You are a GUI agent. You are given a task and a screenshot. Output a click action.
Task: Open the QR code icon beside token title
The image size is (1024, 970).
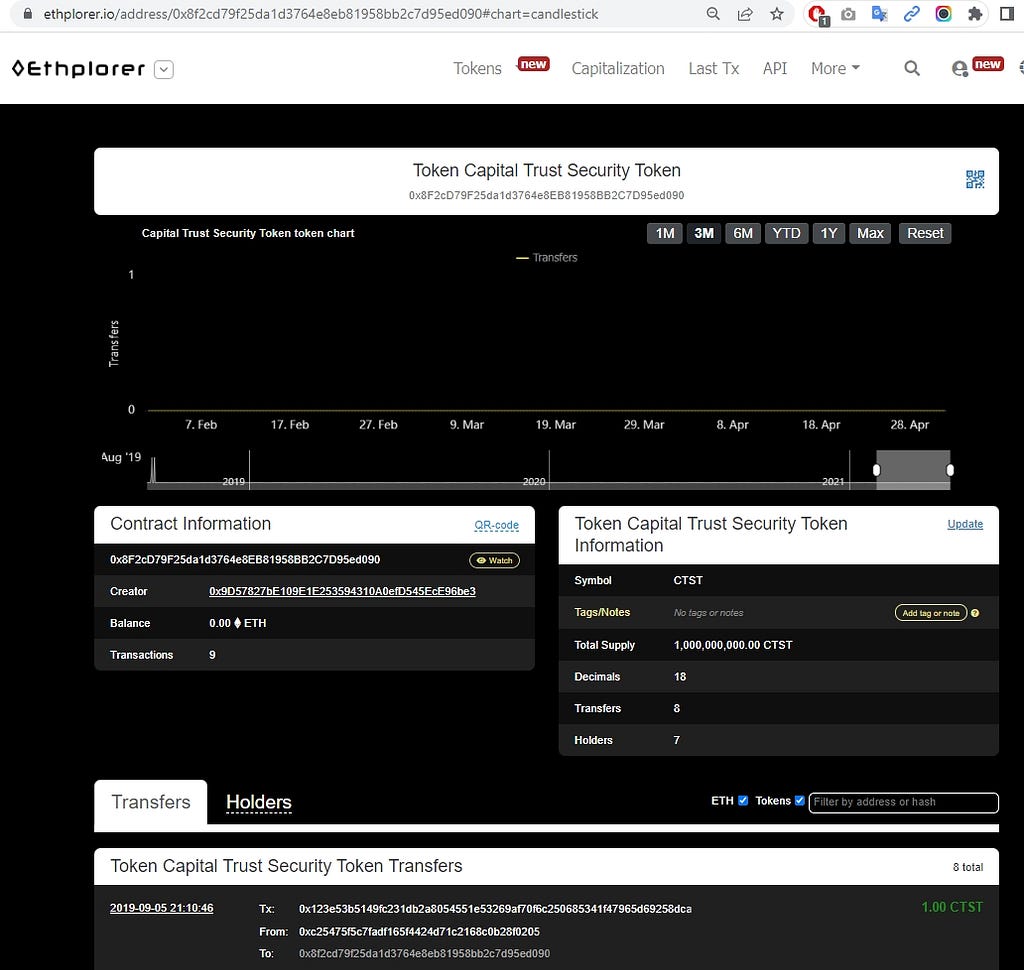coord(974,179)
